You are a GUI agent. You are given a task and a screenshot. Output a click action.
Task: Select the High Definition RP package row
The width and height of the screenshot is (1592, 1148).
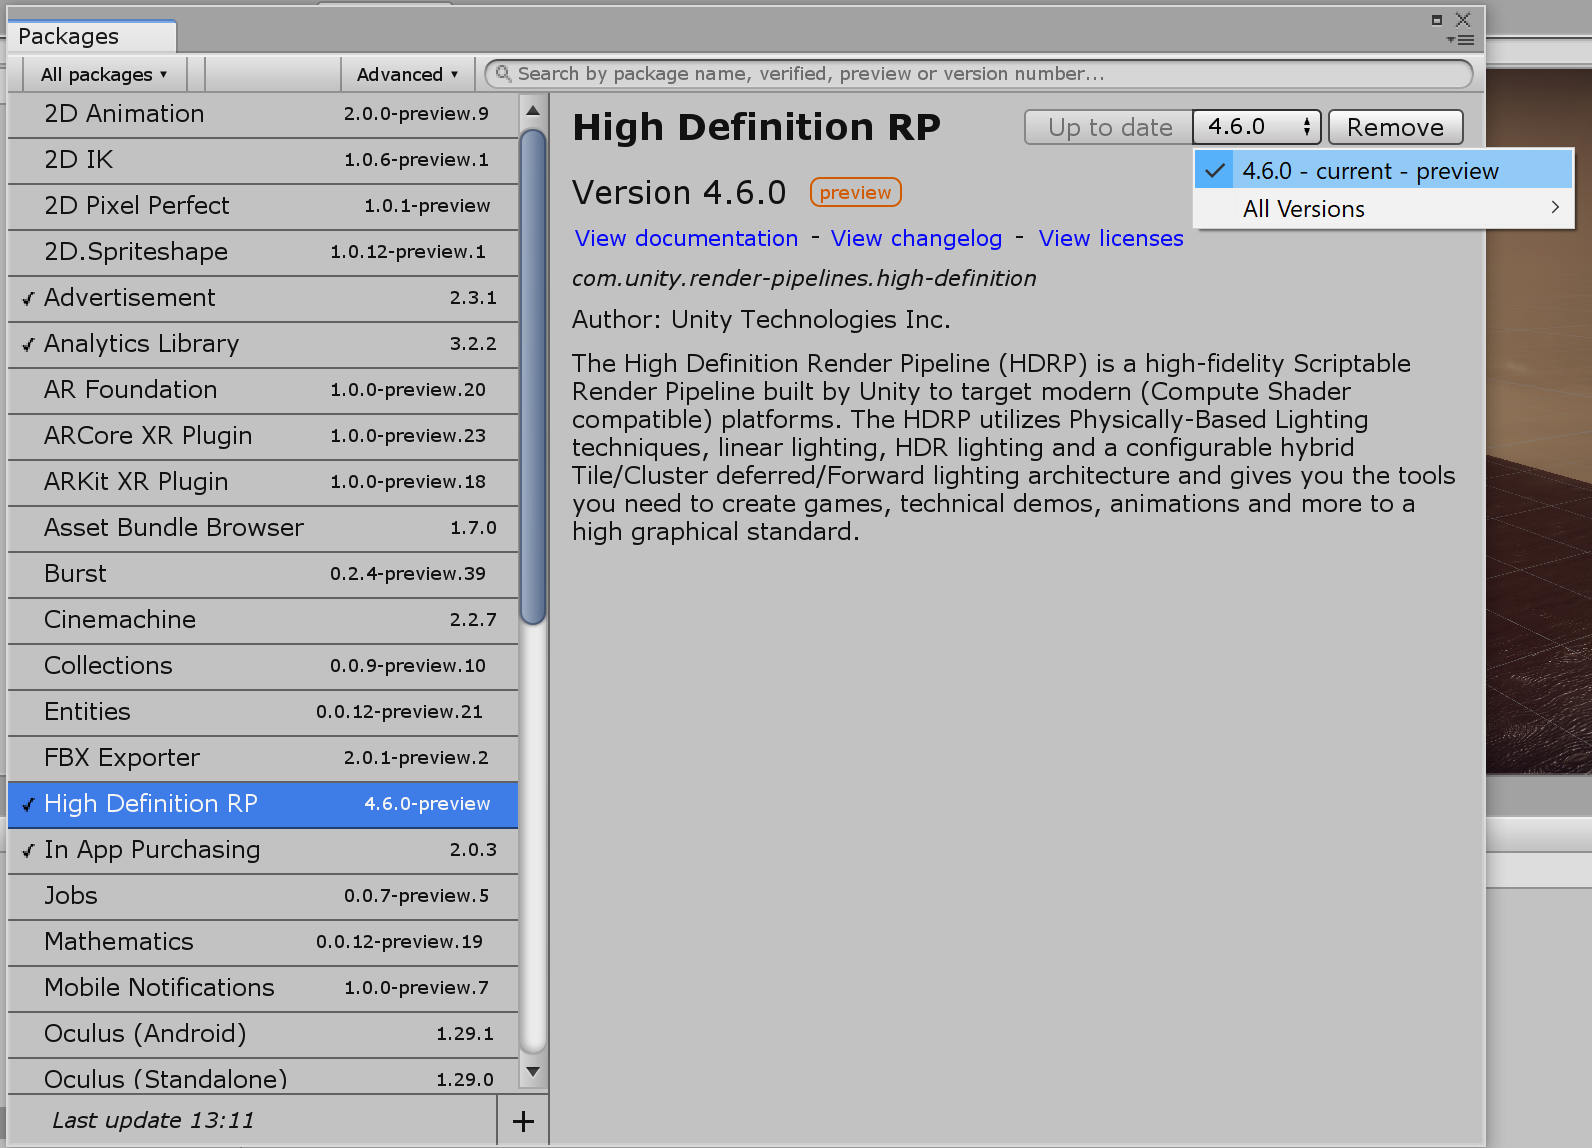[x=263, y=804]
